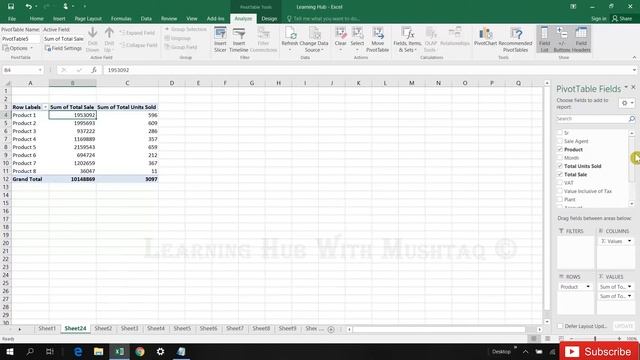Viewport: 640px width, 360px height.
Task: Select cell with Grand Total label
Action: coord(30,179)
